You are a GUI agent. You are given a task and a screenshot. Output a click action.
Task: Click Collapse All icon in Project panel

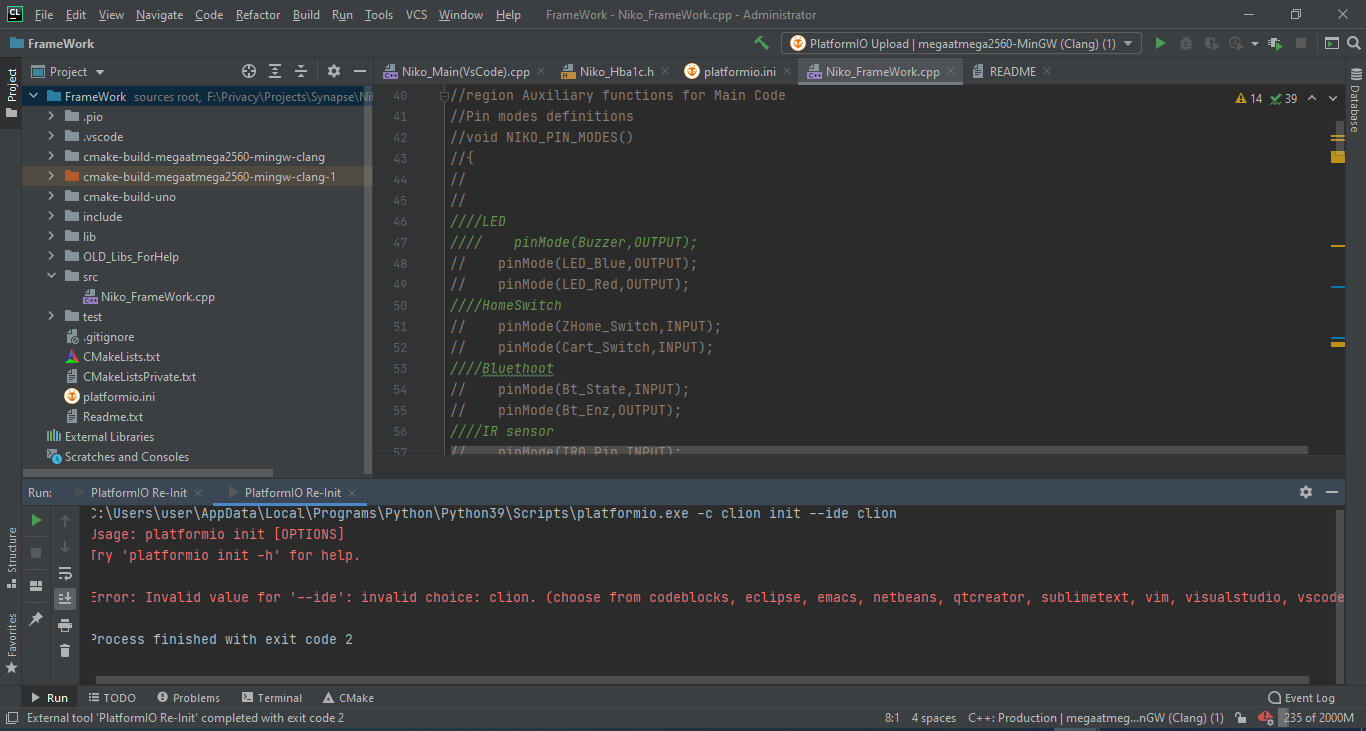coord(301,71)
